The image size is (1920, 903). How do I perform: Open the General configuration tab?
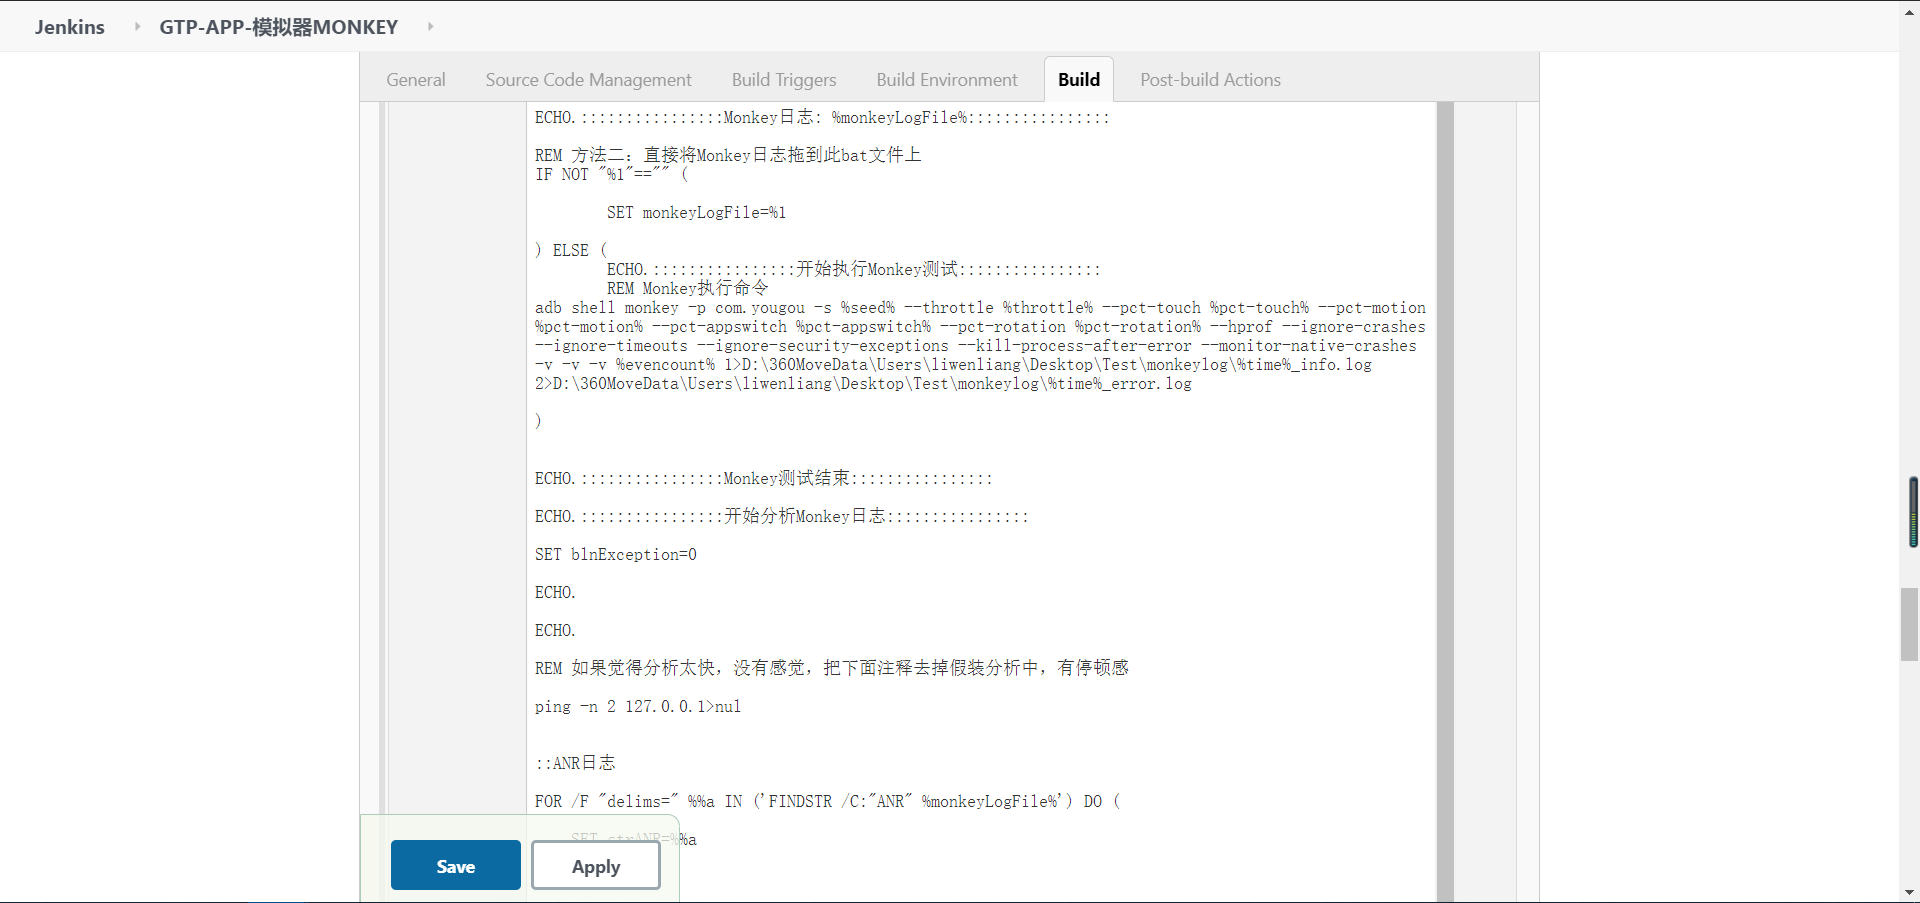point(416,79)
